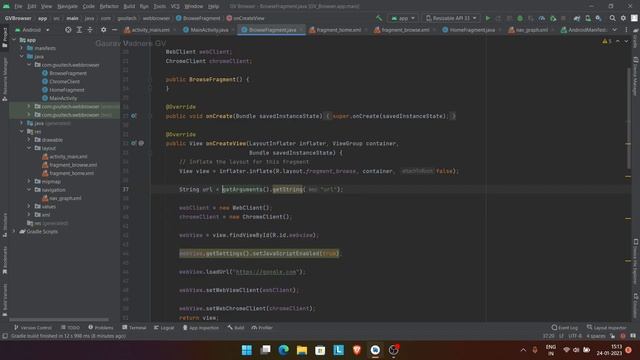This screenshot has width=640, height=360.
Task: Click the Project panel horizontal scrollbar
Action: 59,320
